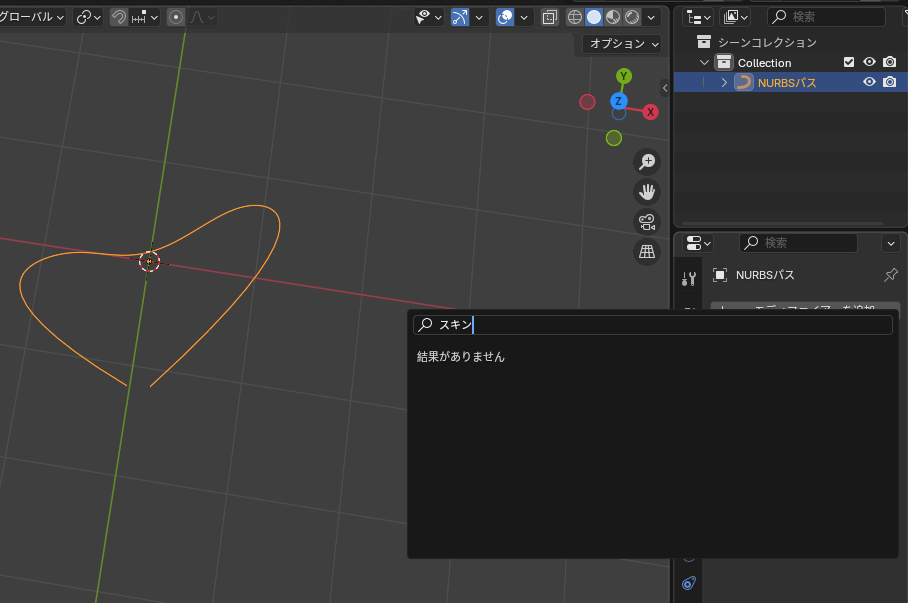Toggle the Collection's eye visibility icon
Screen dimensions: 908x603
pyautogui.click(x=869, y=62)
